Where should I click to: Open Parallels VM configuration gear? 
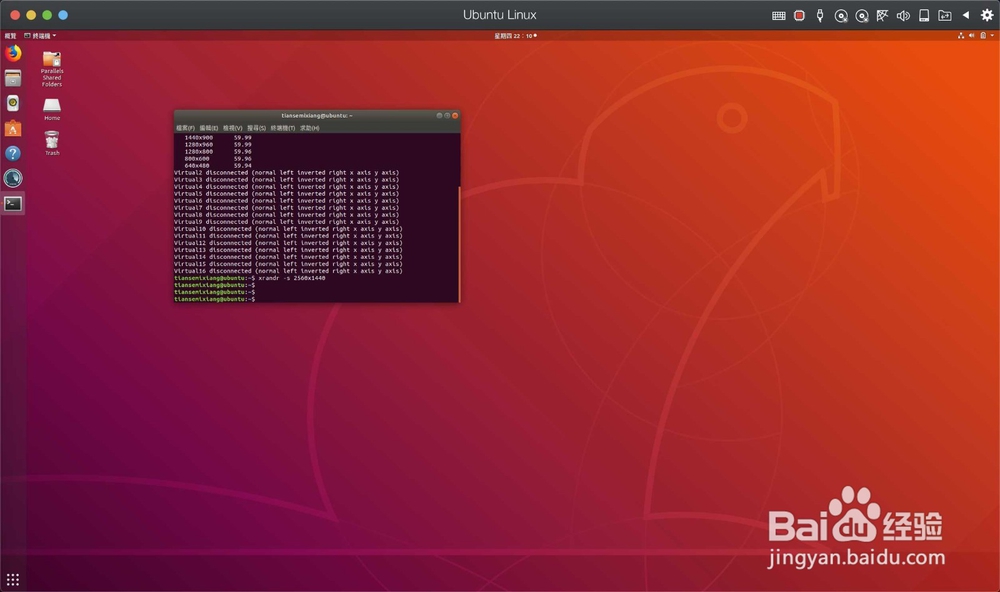click(x=987, y=15)
